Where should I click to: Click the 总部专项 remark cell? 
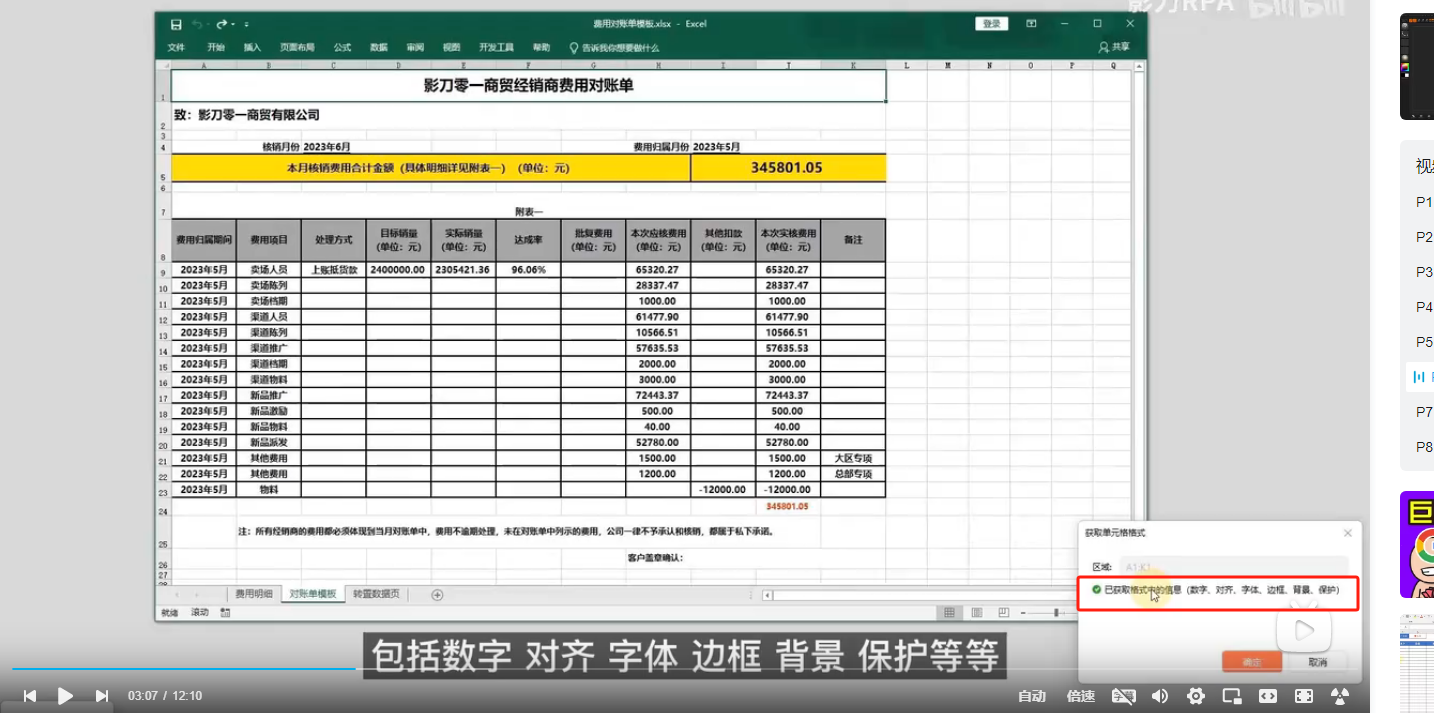[x=853, y=474]
